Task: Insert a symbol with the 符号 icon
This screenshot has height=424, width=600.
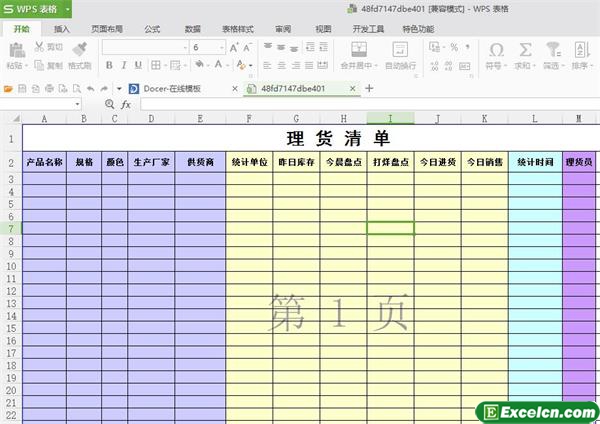Action: pos(495,50)
